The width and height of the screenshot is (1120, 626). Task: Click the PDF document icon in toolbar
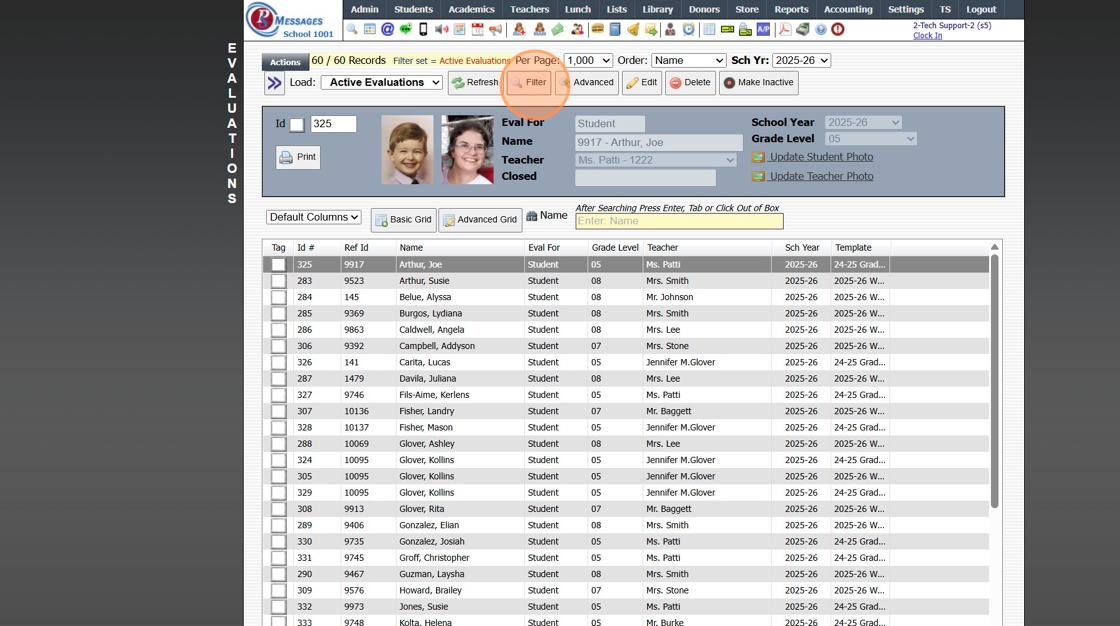click(x=785, y=30)
